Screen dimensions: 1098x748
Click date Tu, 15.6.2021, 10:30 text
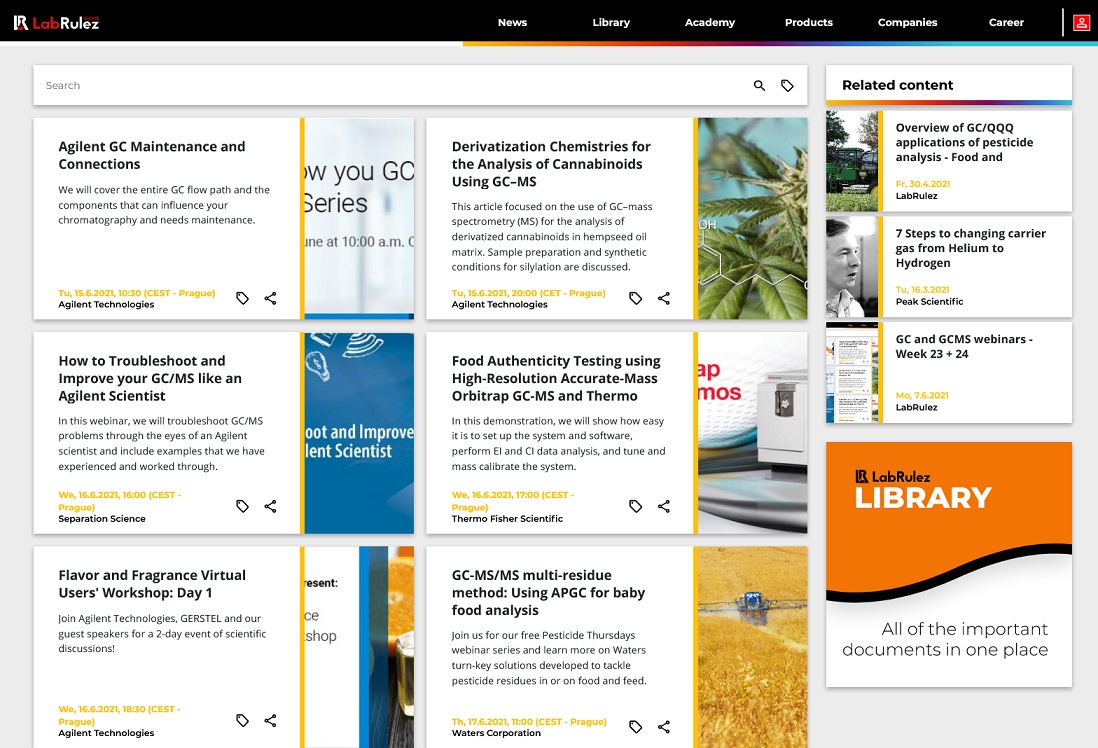pos(137,293)
